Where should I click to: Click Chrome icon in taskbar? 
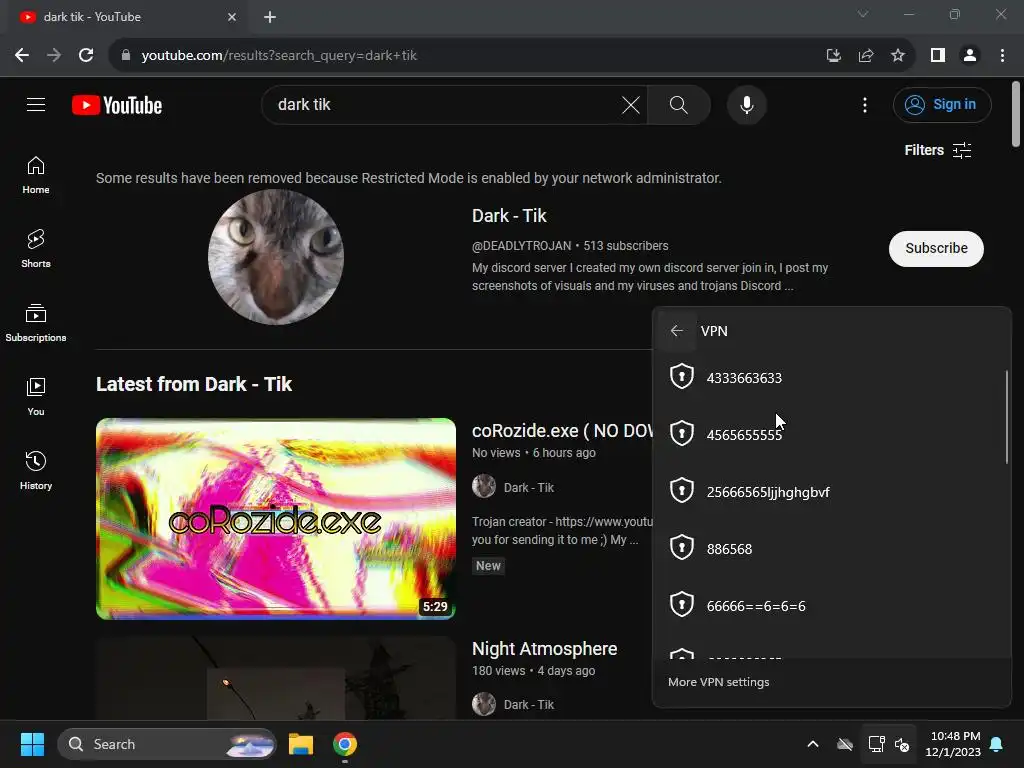pos(345,744)
